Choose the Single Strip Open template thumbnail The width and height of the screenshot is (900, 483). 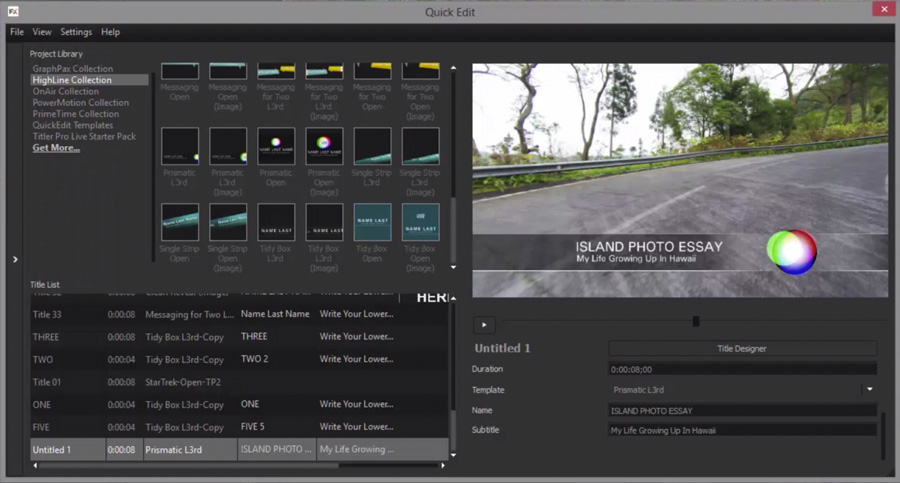180,222
